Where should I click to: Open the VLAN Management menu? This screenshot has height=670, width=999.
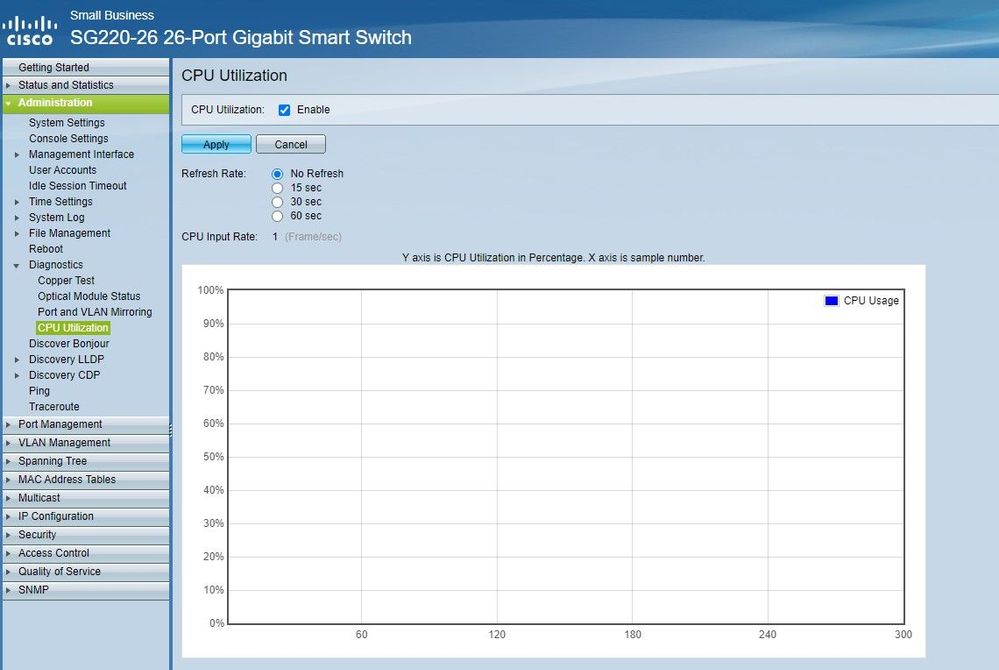86,443
